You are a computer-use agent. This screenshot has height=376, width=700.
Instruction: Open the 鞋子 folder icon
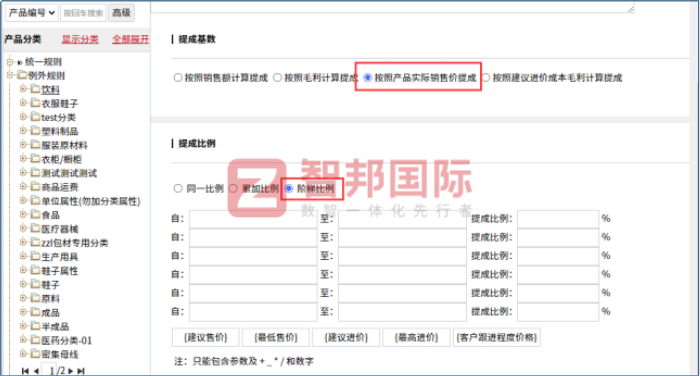pos(35,284)
